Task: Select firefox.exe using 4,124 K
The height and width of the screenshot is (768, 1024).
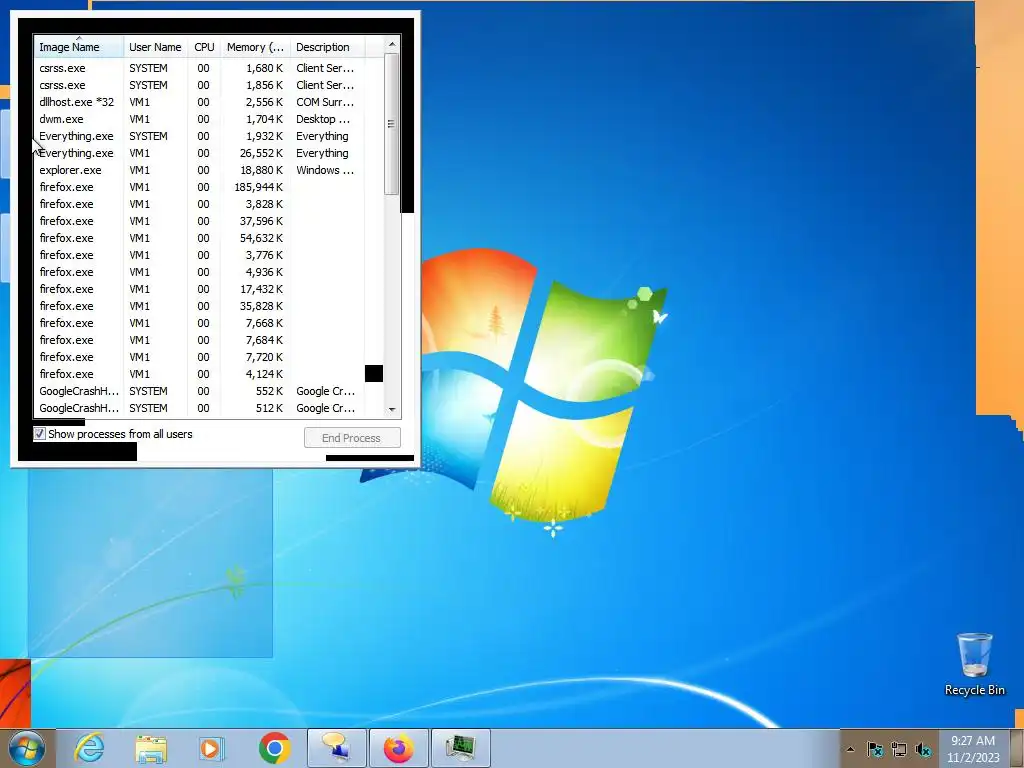Action: click(x=199, y=374)
